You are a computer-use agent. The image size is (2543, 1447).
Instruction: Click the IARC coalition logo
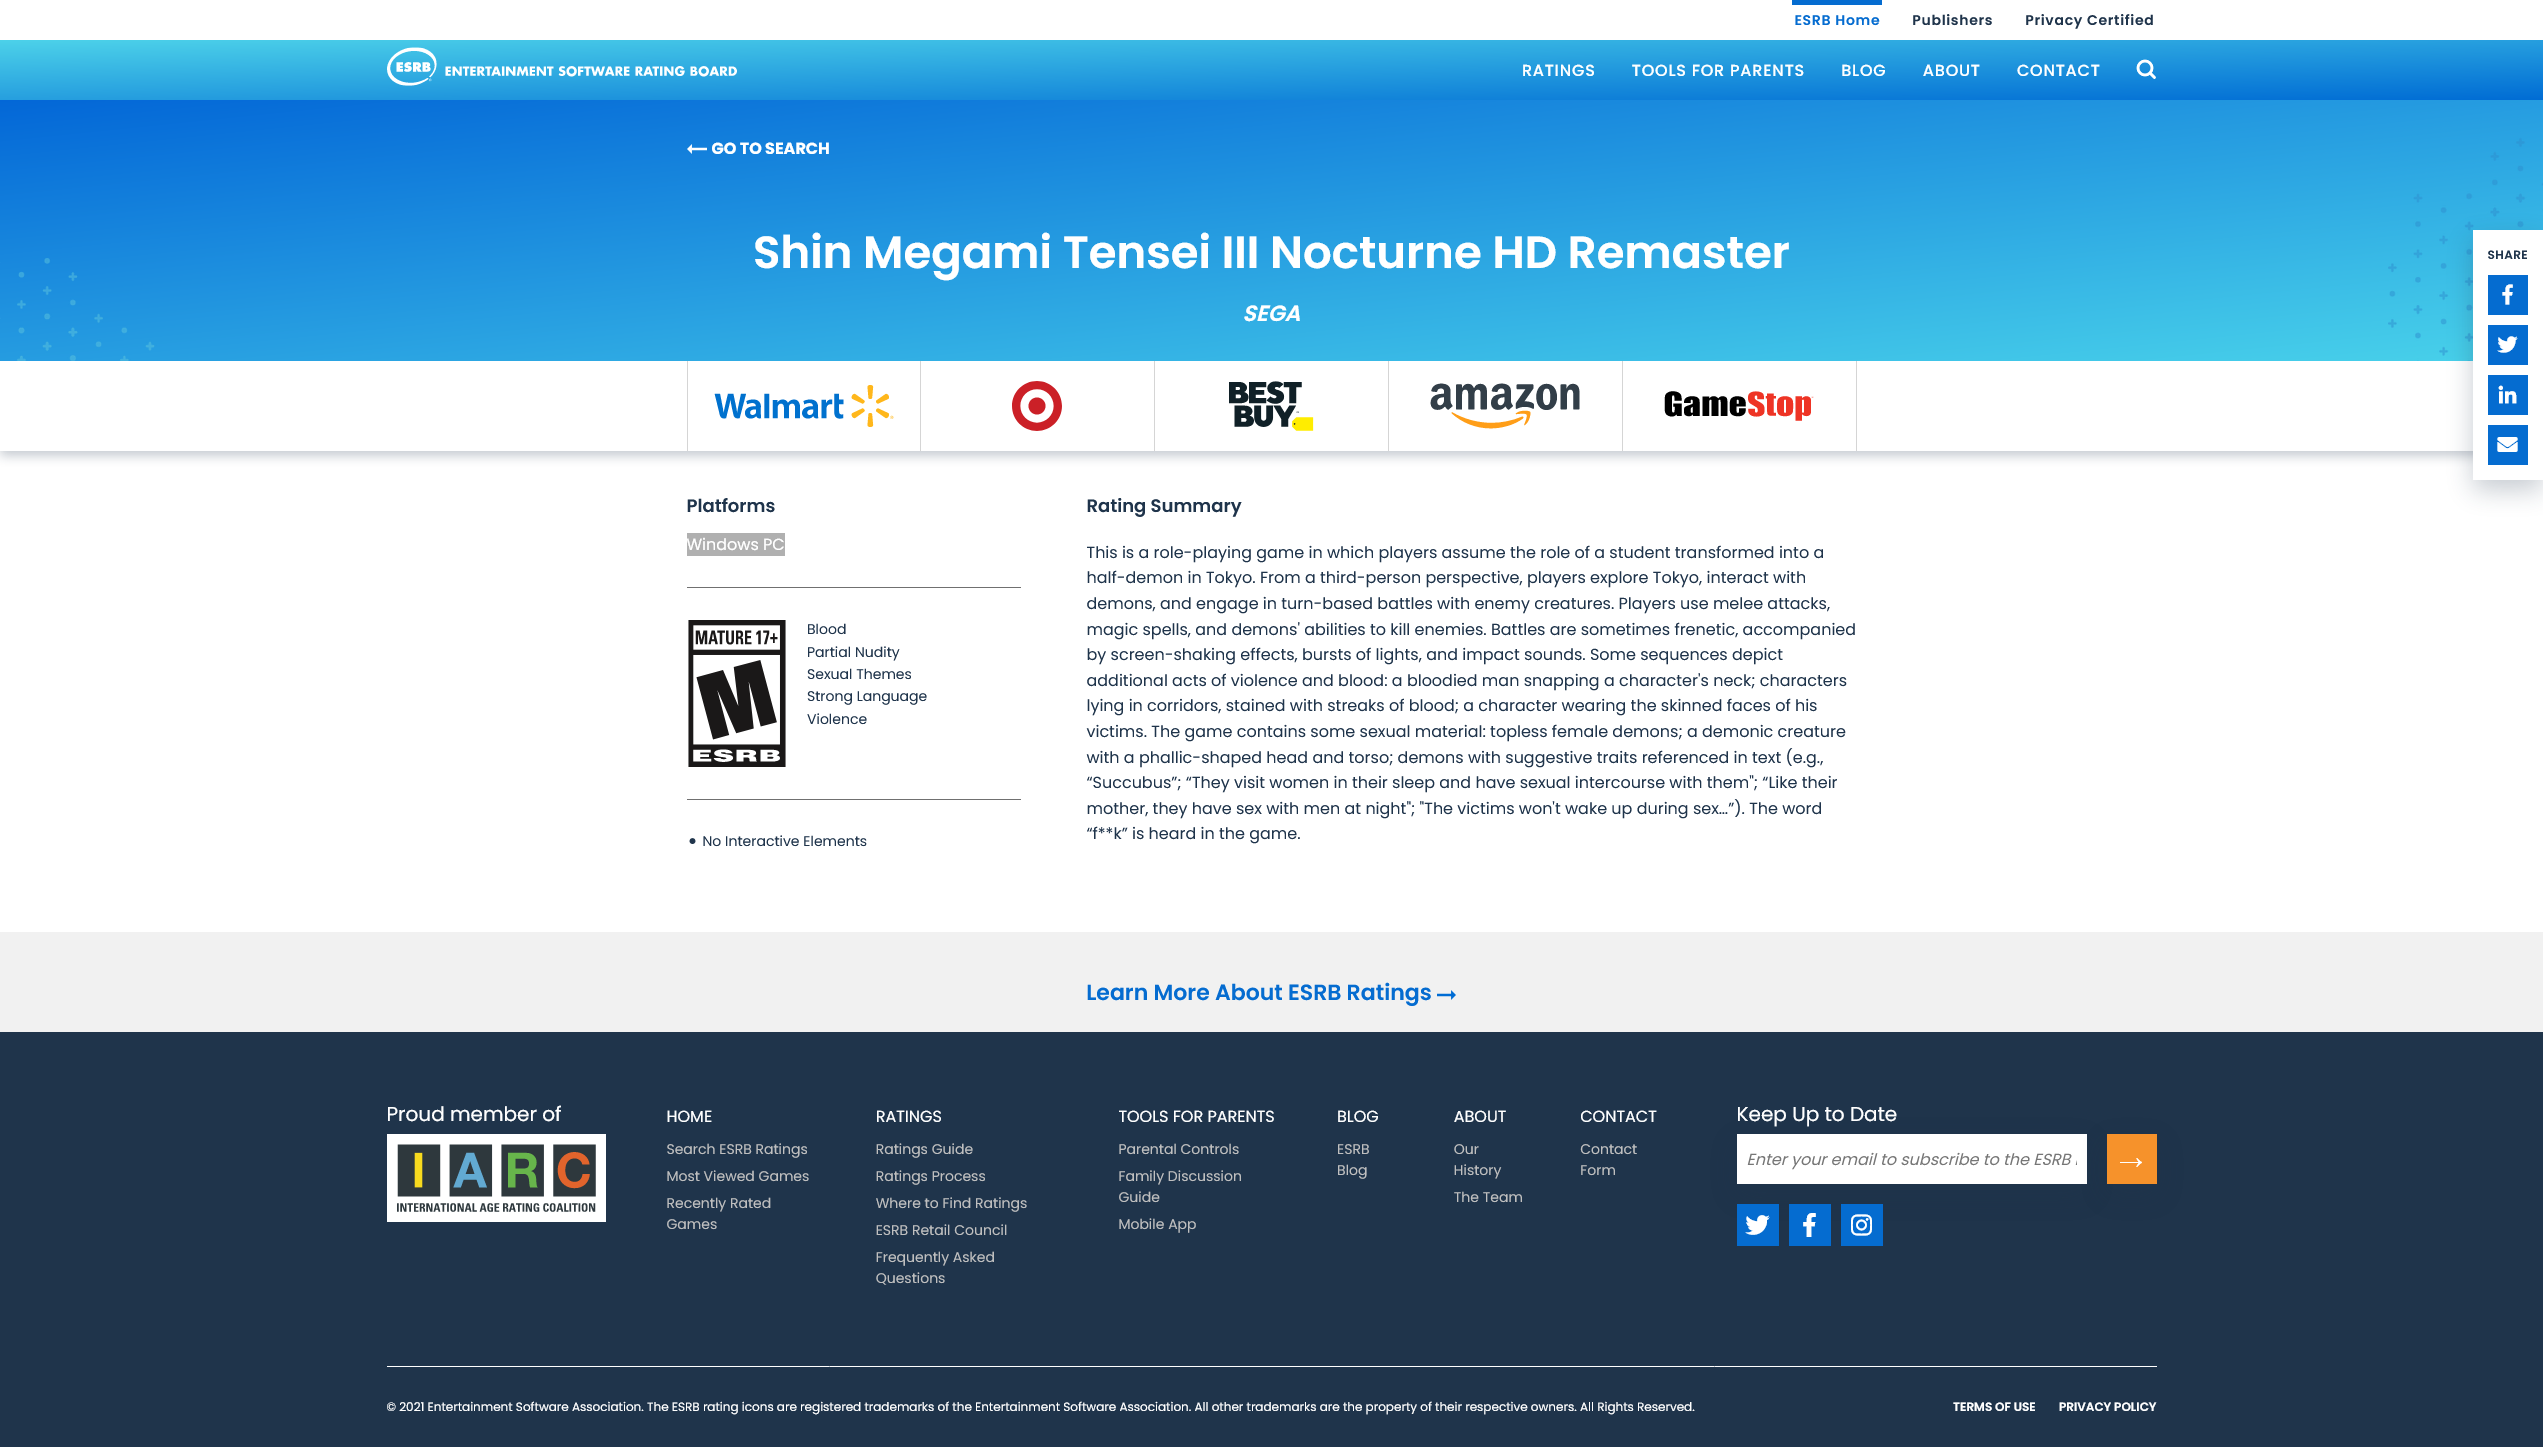pos(496,1177)
